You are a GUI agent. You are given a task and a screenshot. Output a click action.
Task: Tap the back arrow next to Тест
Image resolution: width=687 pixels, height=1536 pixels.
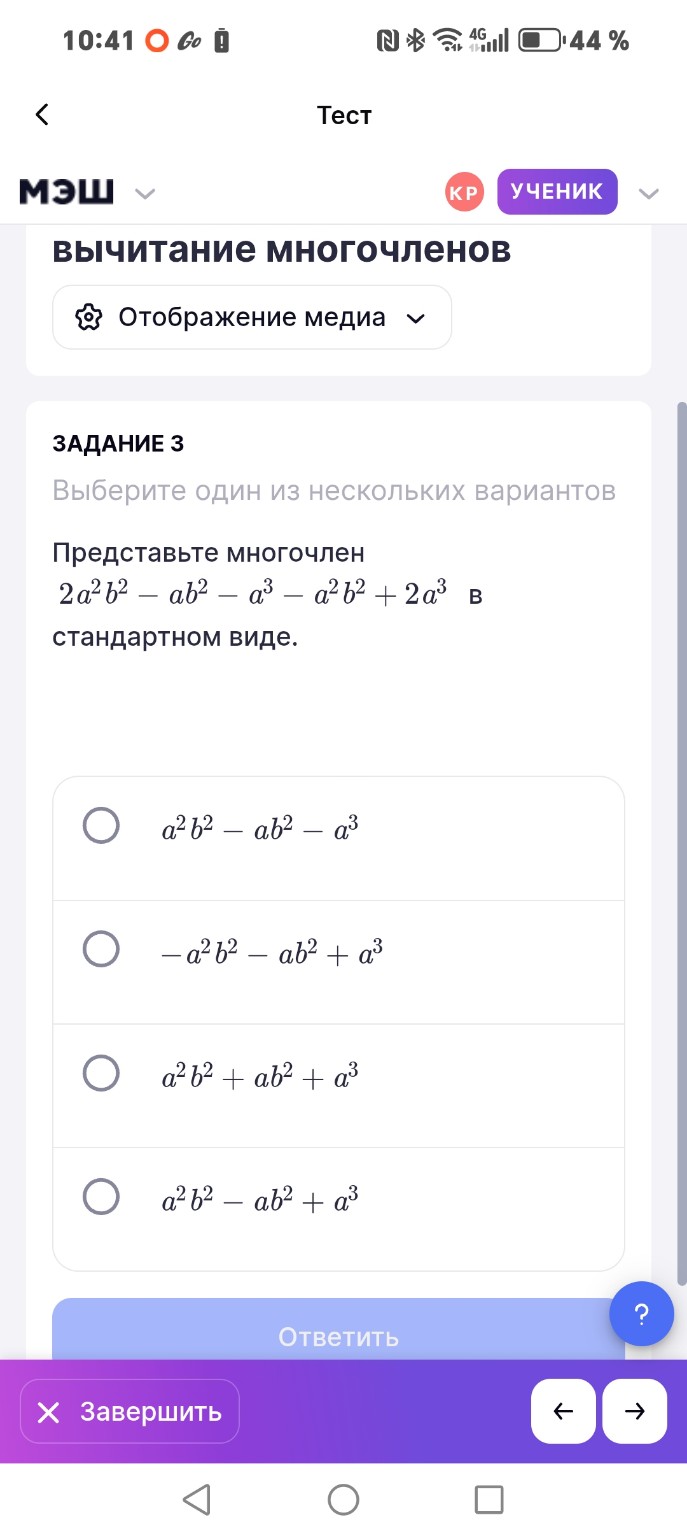click(x=41, y=114)
